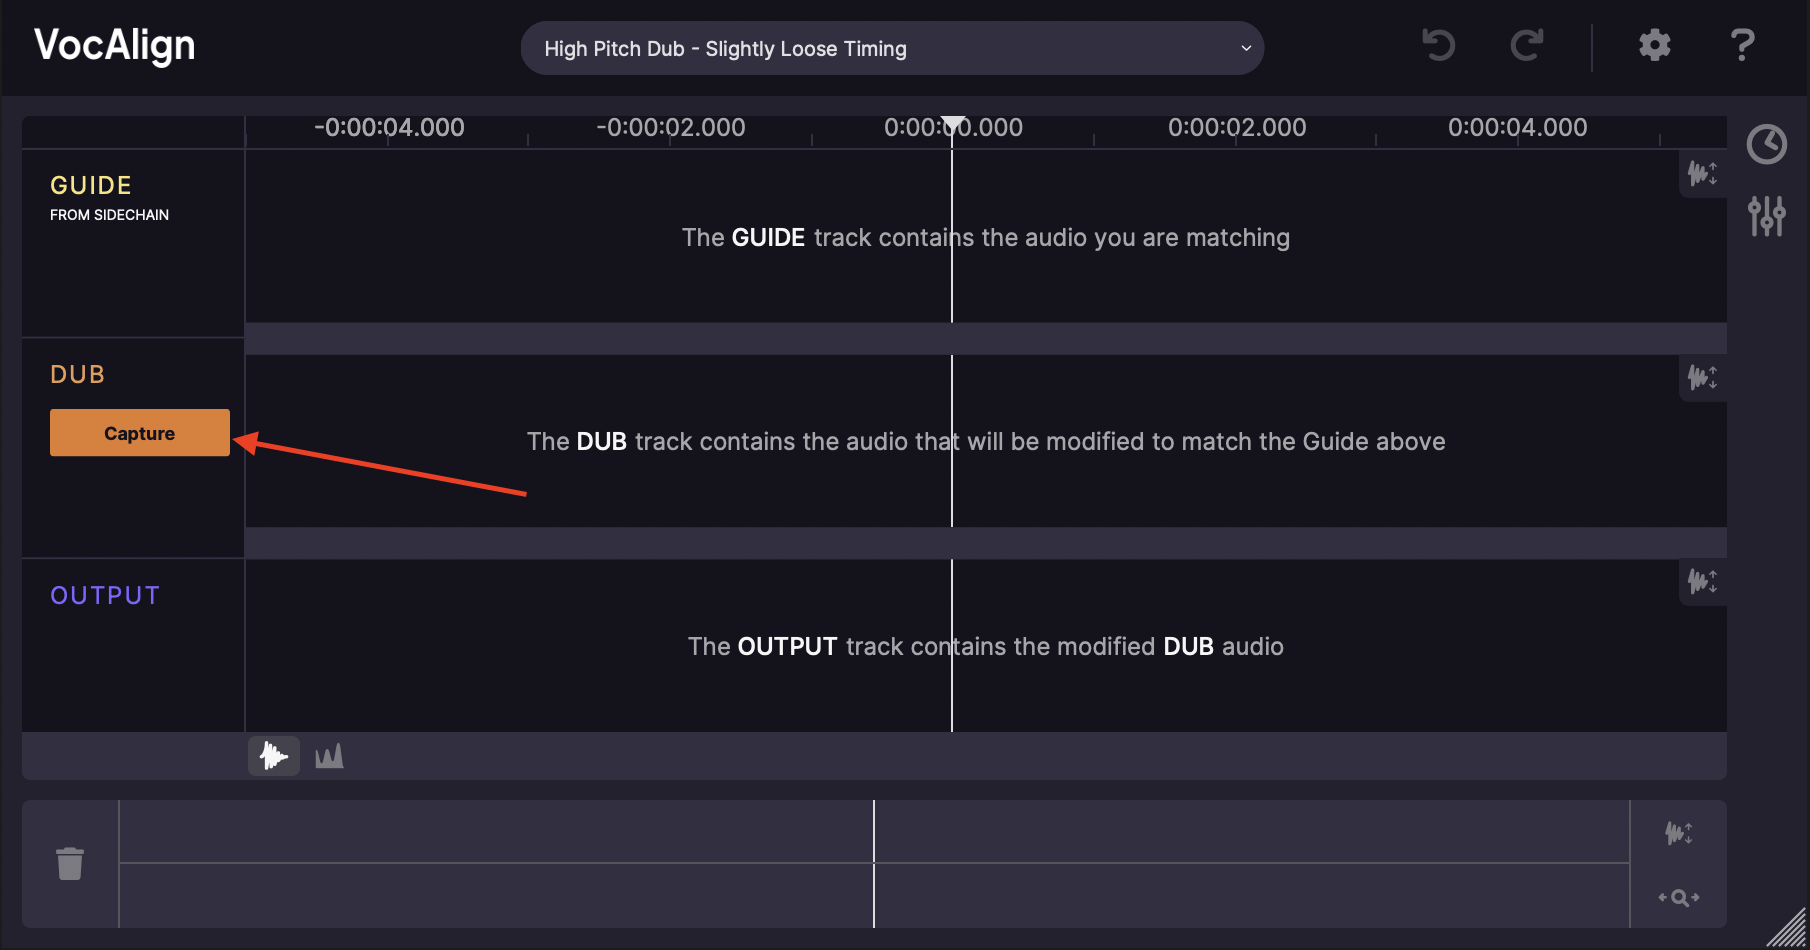The height and width of the screenshot is (950, 1810).
Task: Toggle OUTPUT track waveform scaling
Action: pyautogui.click(x=1702, y=582)
